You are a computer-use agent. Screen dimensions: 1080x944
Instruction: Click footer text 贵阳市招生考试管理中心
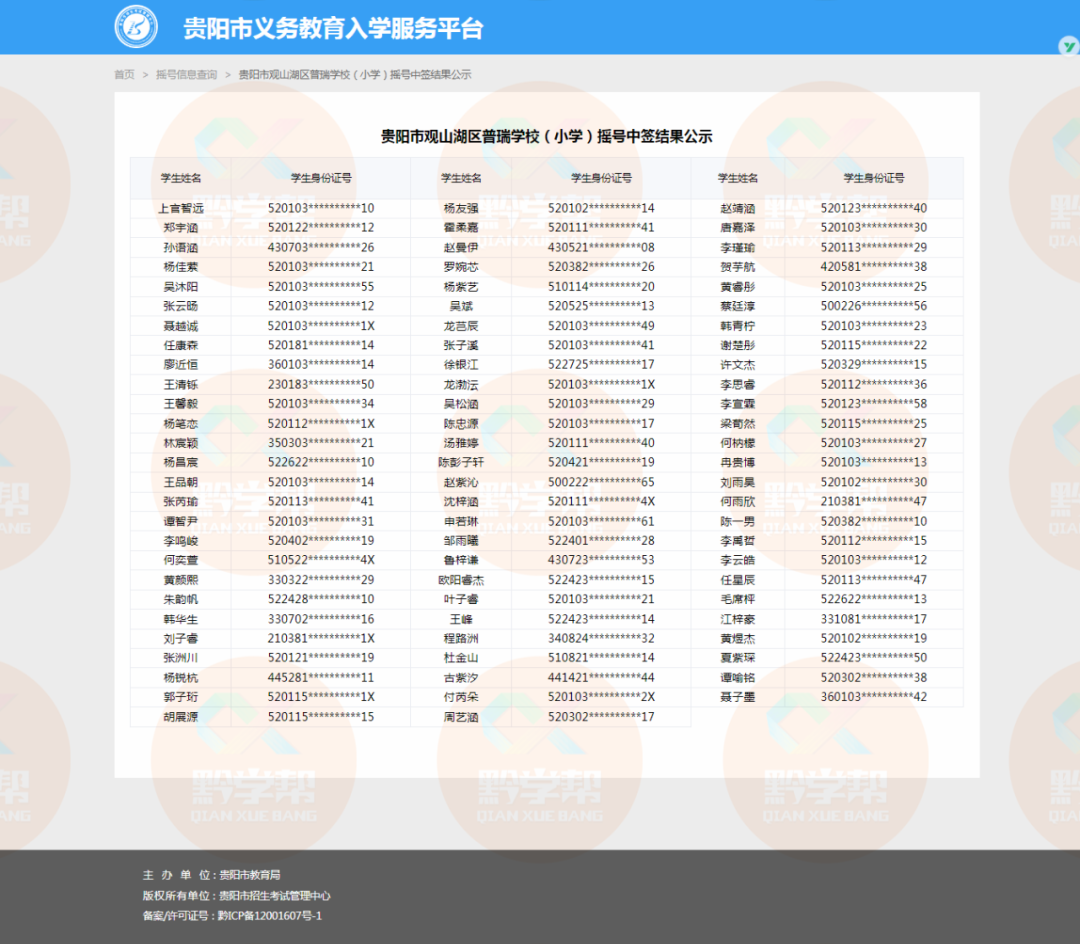coord(275,896)
